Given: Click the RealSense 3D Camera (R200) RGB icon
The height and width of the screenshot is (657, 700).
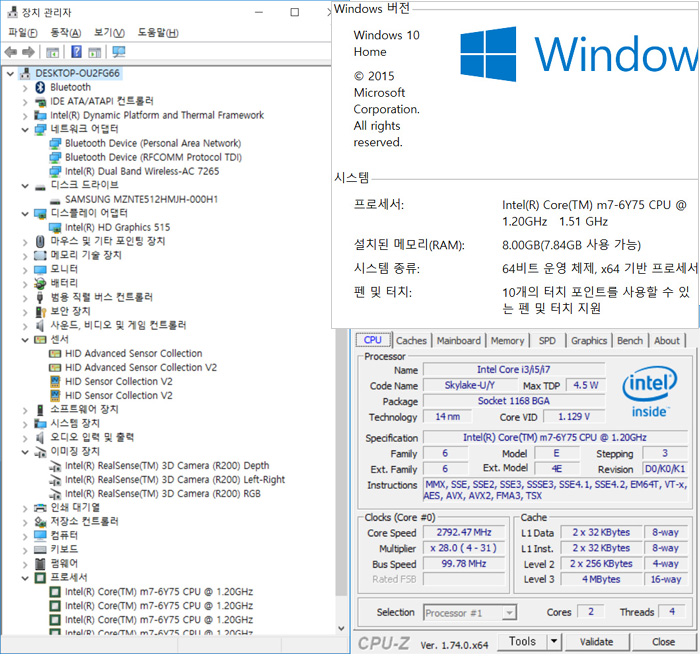Looking at the screenshot, I should 55,494.
